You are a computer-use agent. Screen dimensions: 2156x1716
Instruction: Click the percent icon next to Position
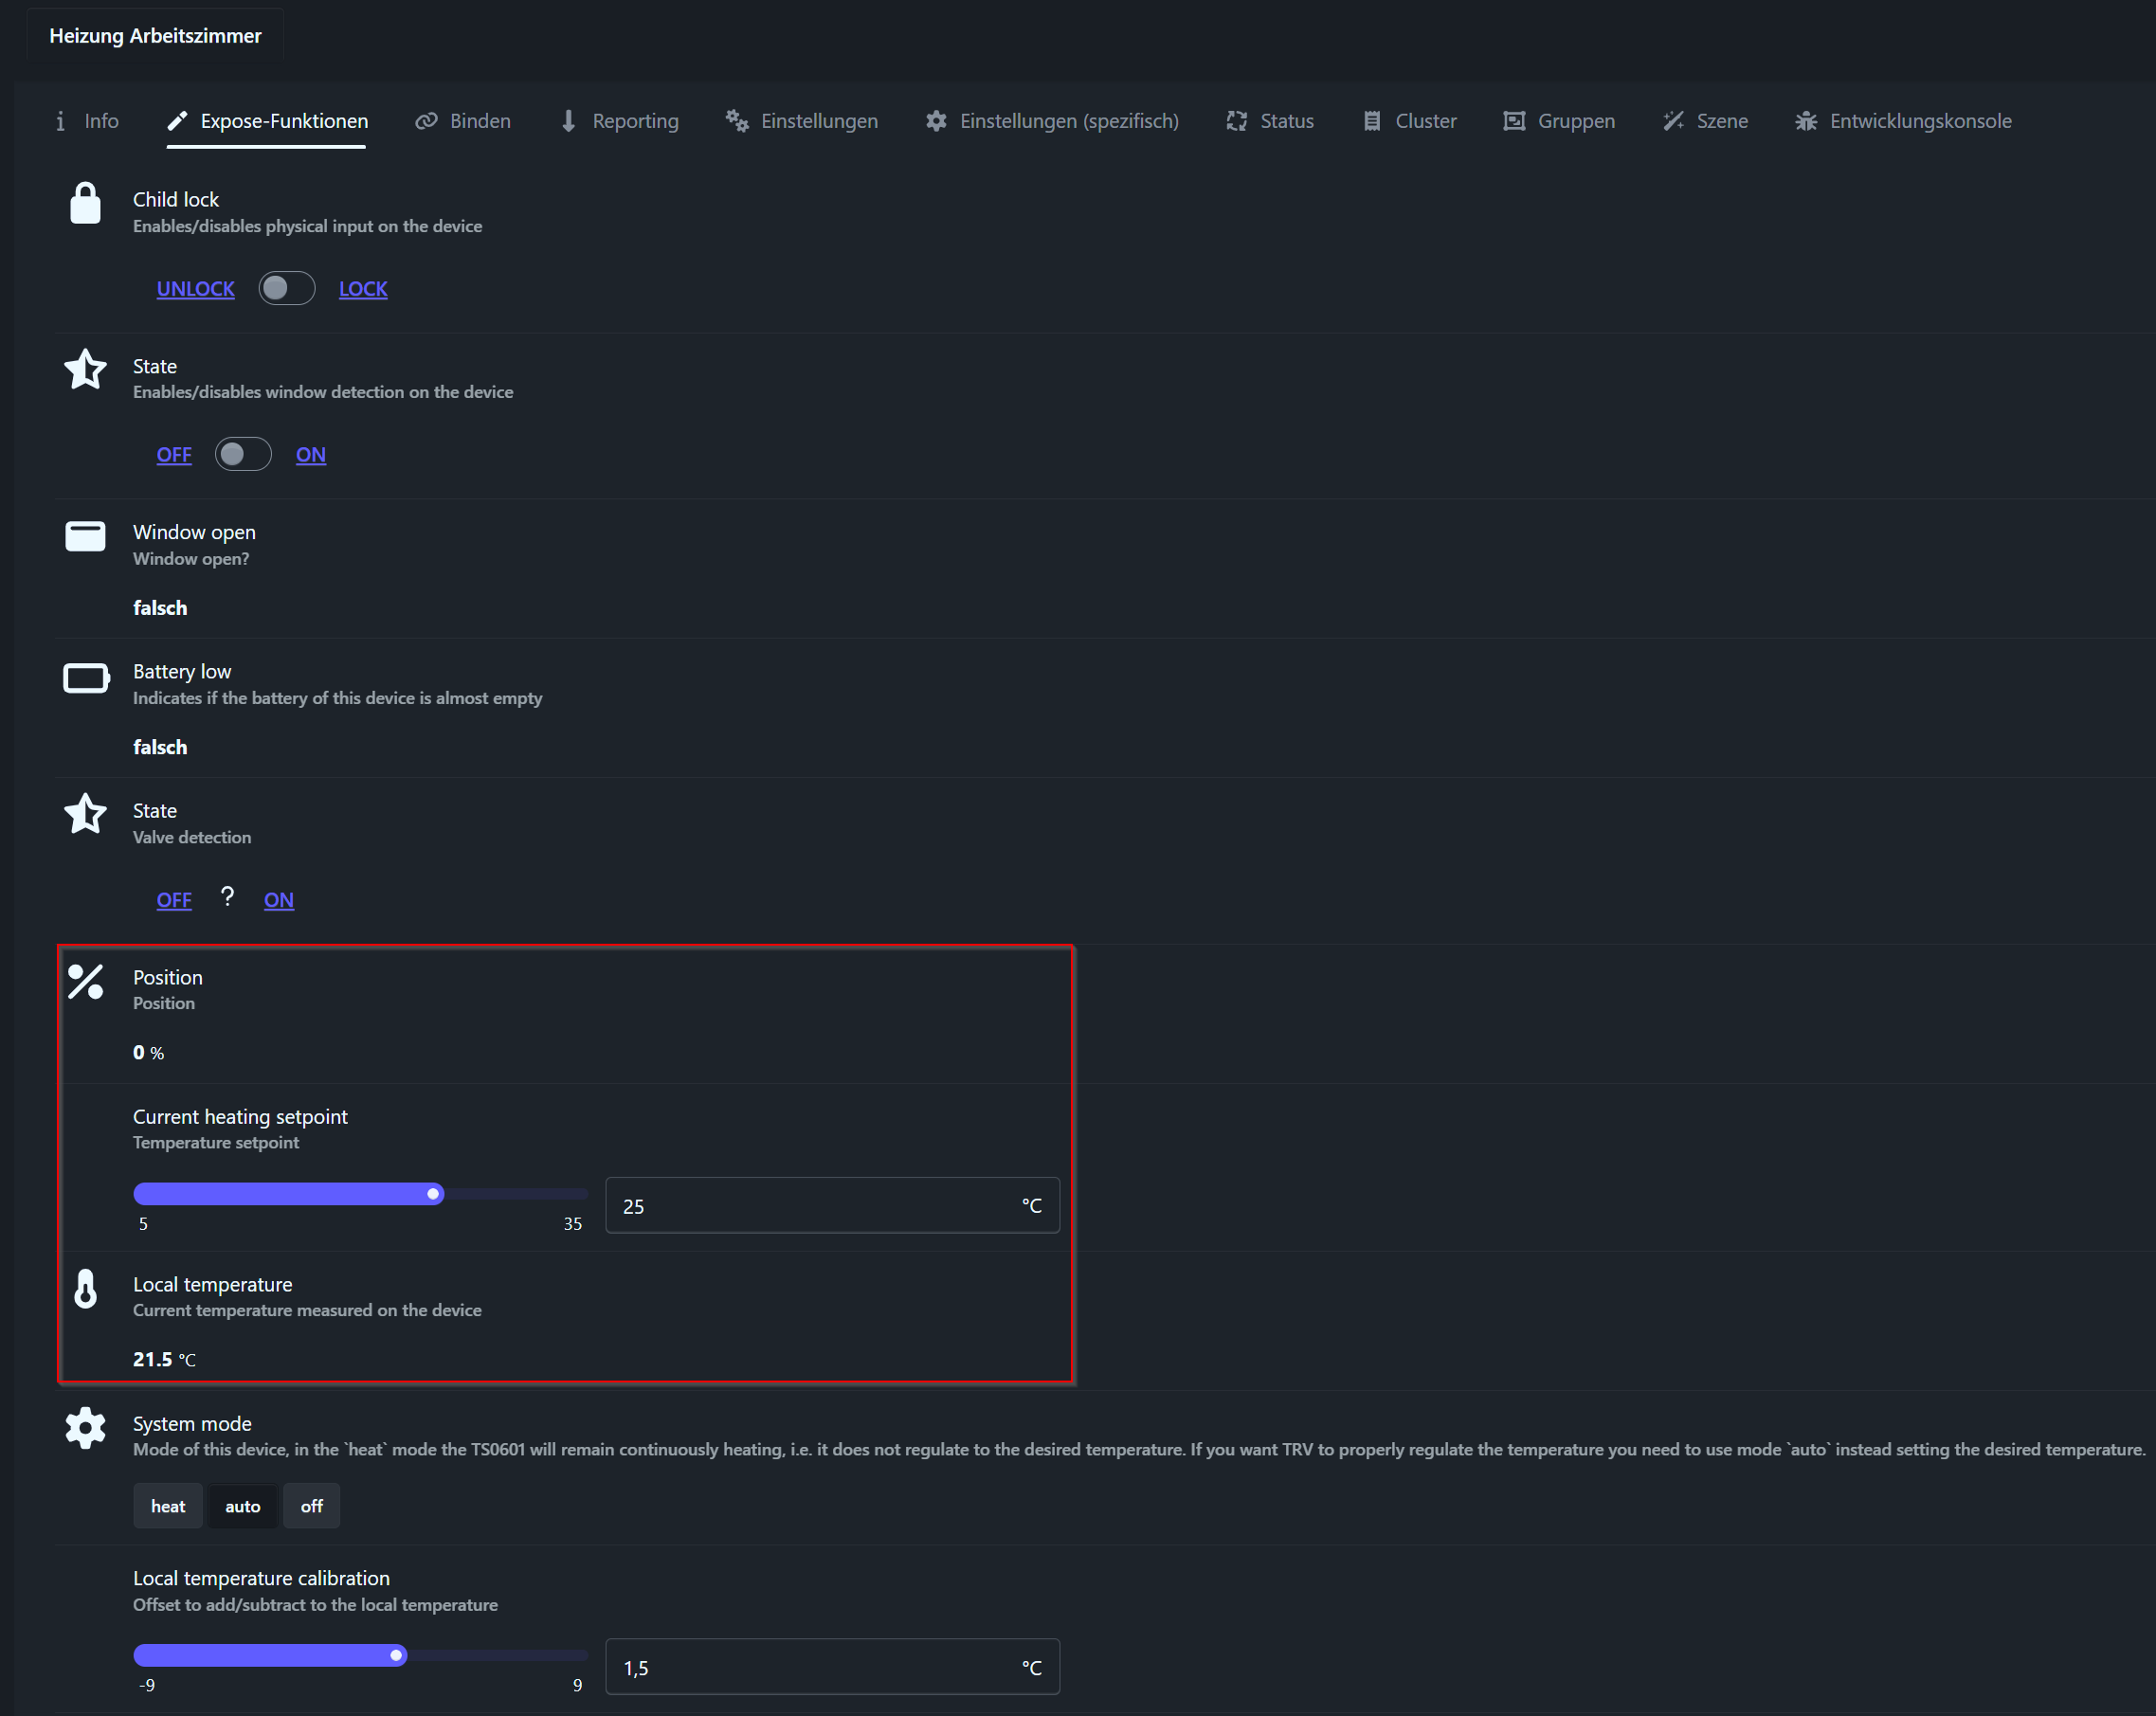(85, 981)
